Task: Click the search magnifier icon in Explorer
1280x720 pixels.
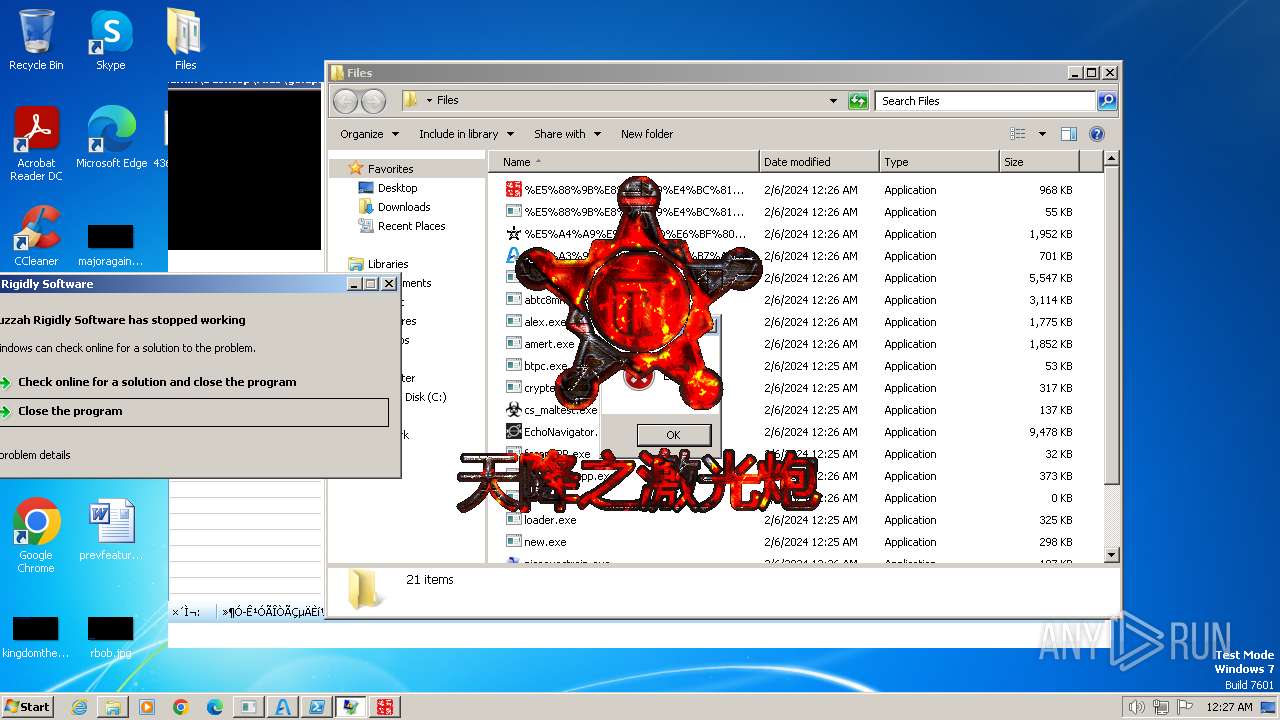Action: (x=1106, y=101)
